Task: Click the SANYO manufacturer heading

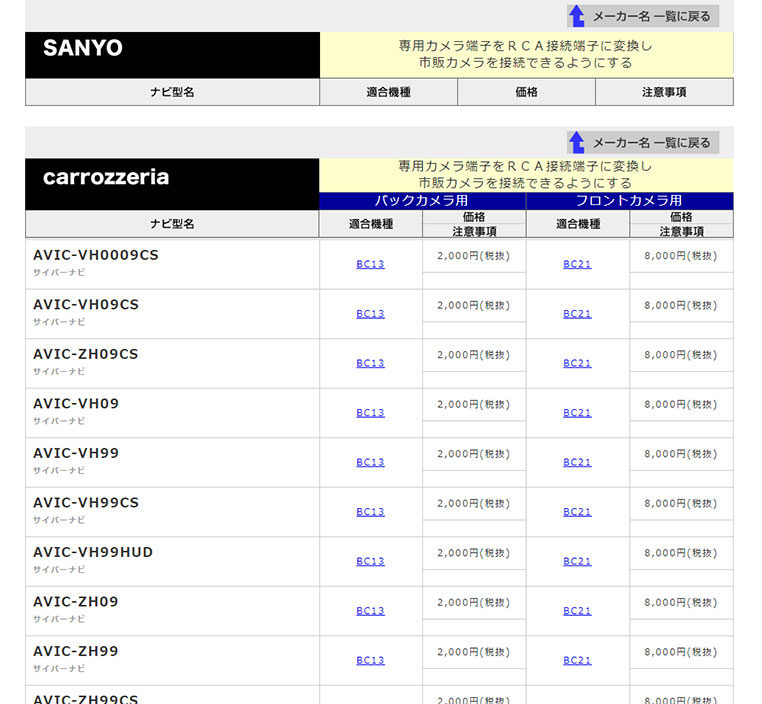Action: click(x=83, y=48)
